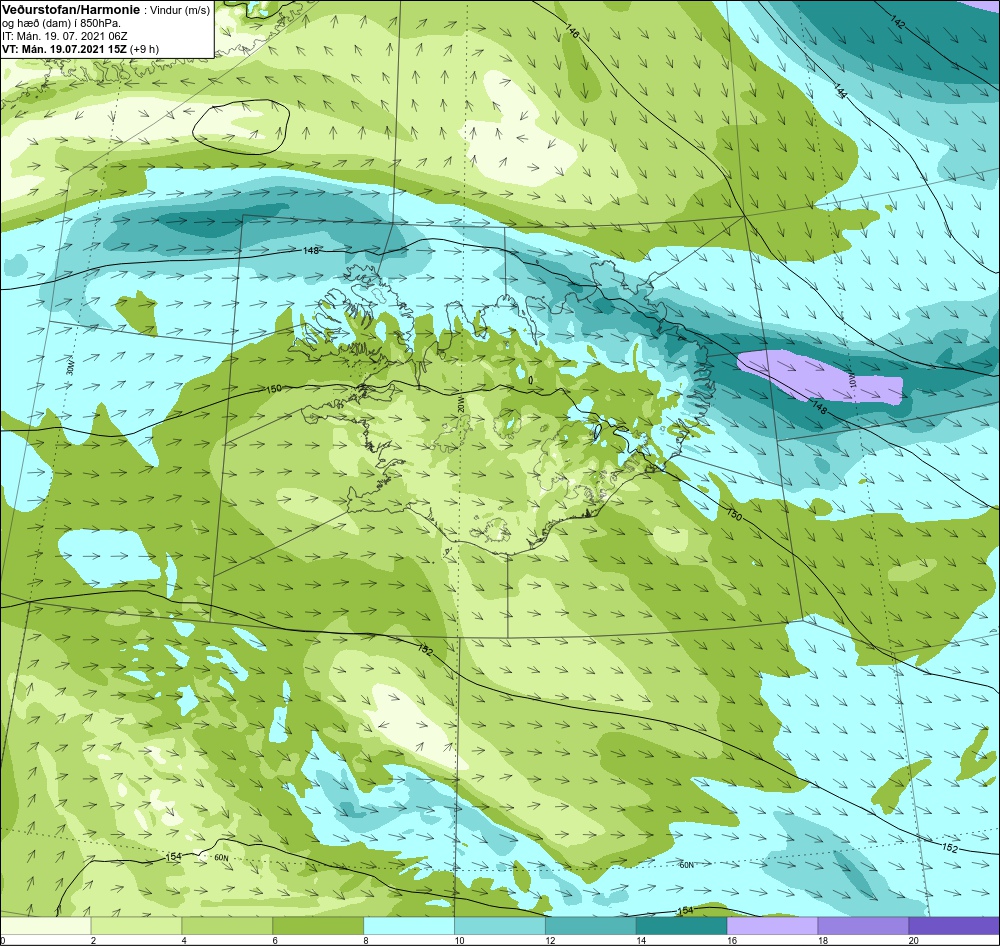The width and height of the screenshot is (1000, 946).
Task: Click the legend tick label '2'
Action: click(x=93, y=940)
